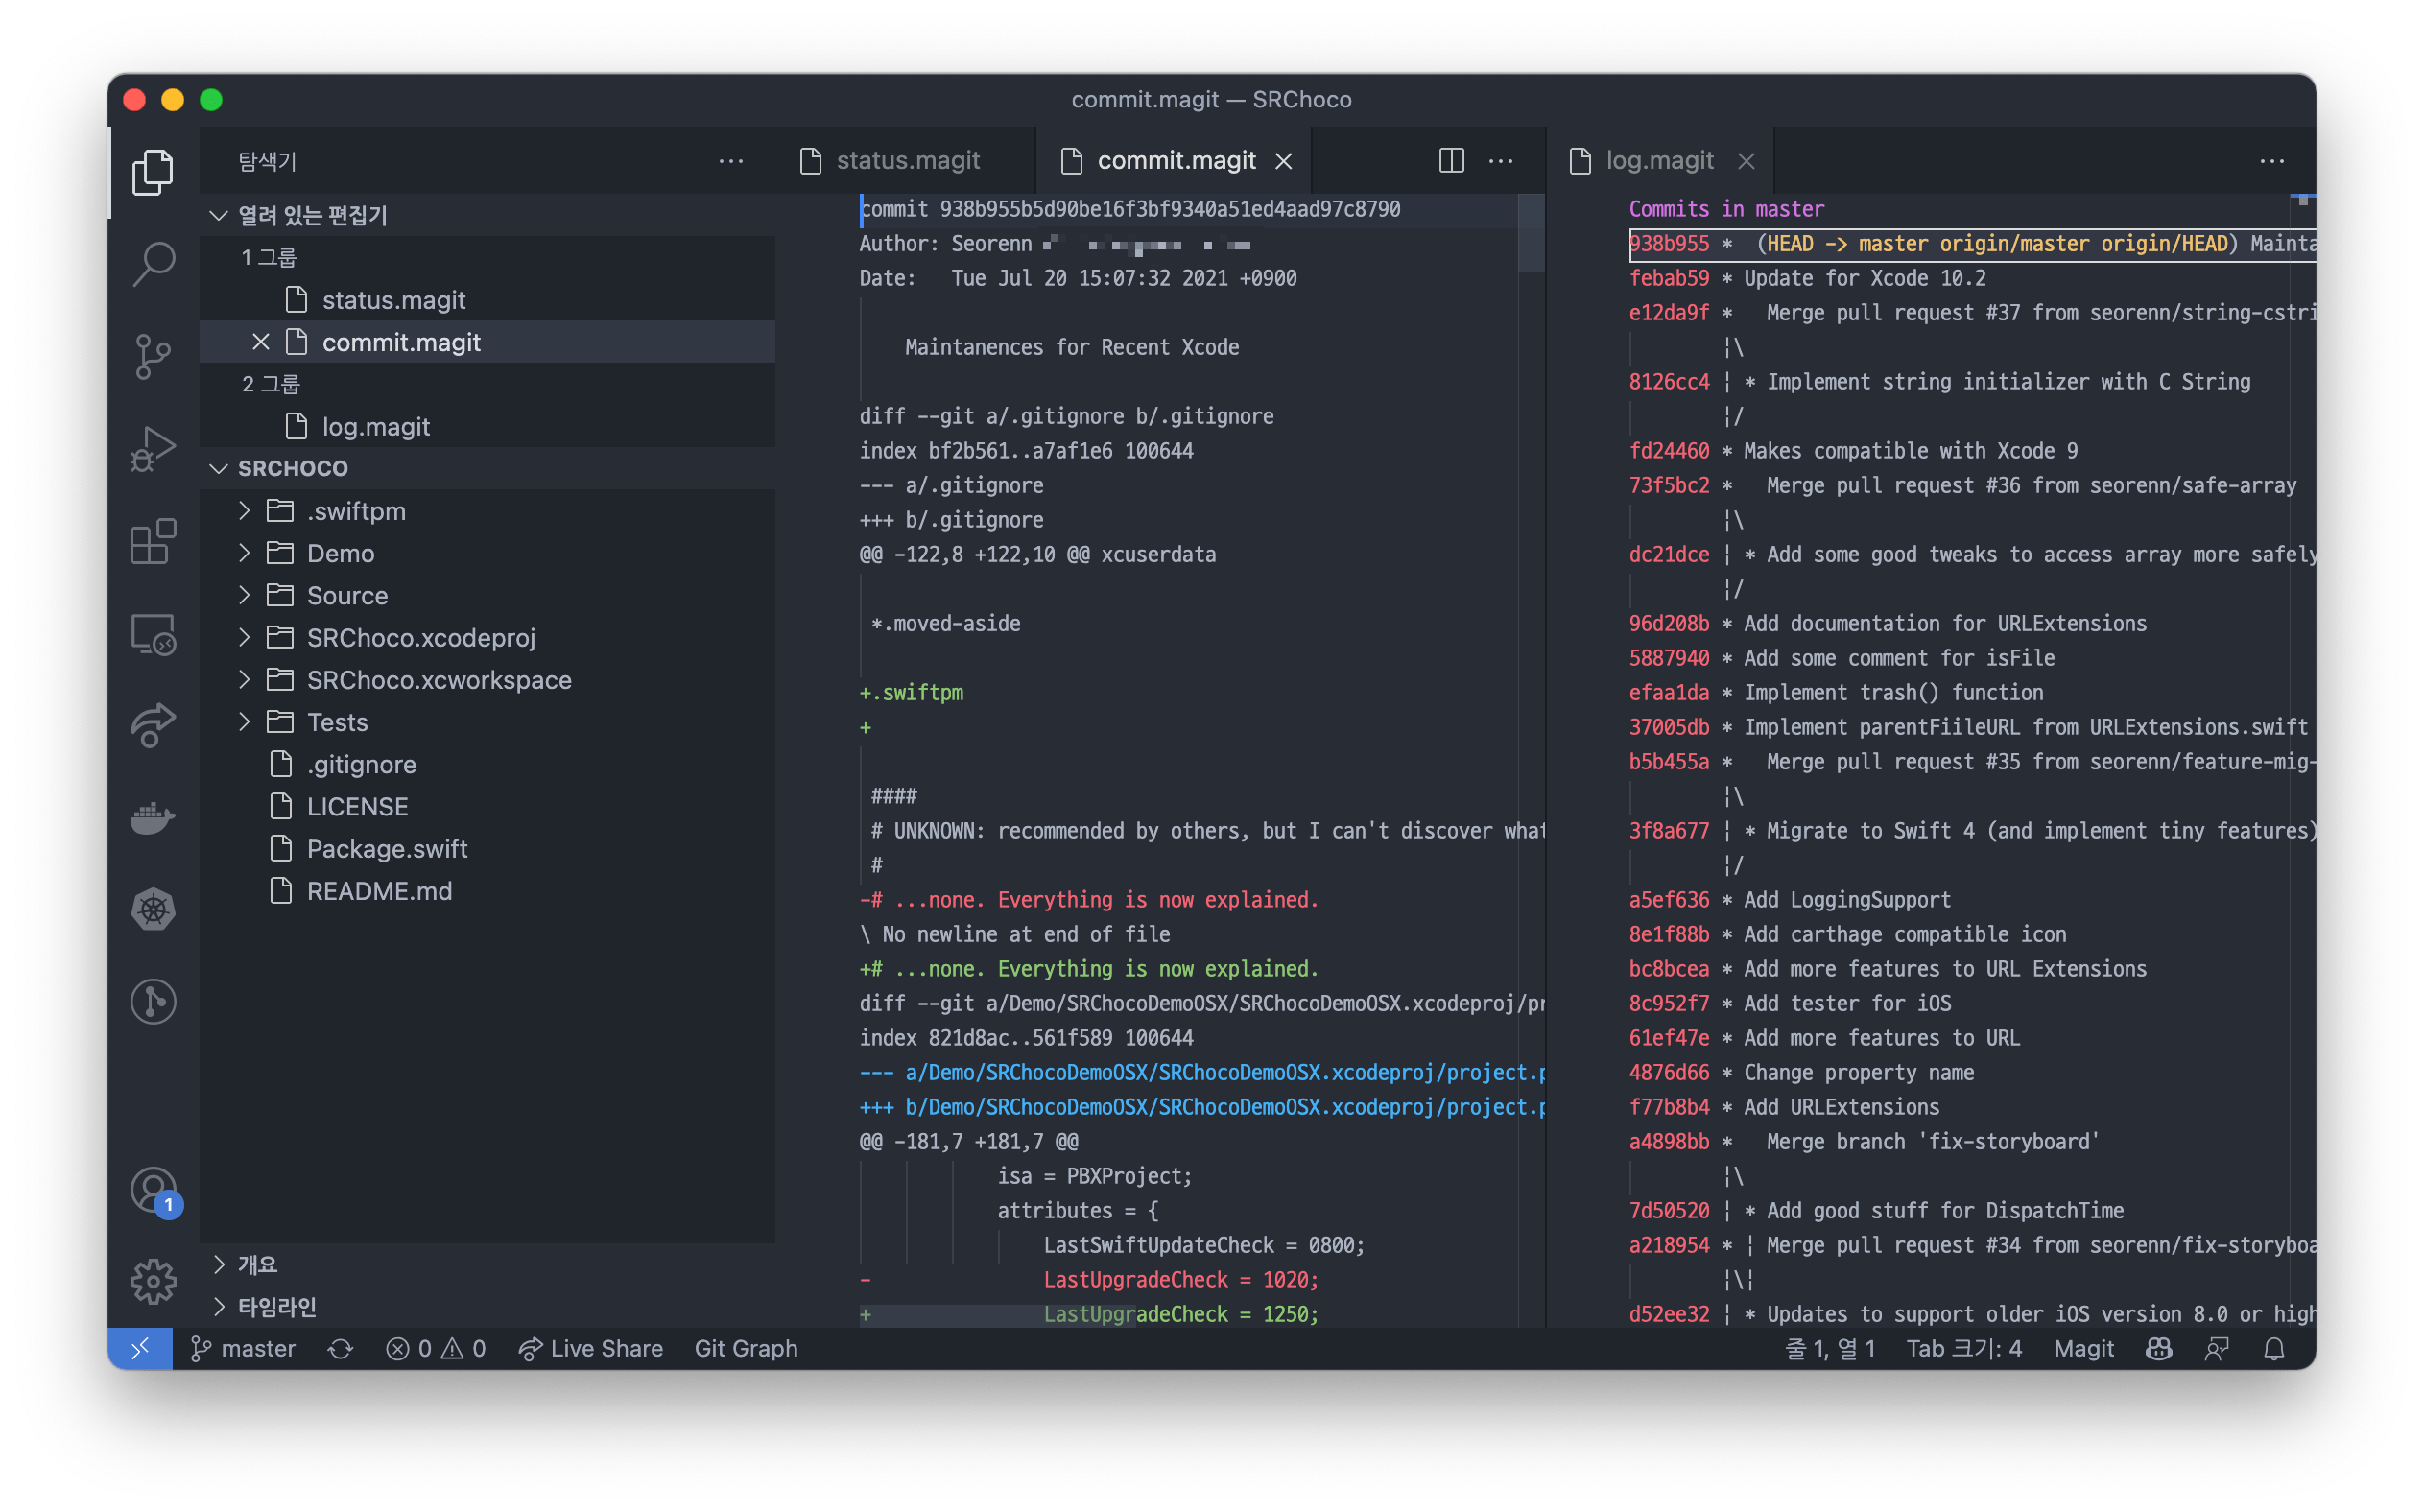Image resolution: width=2424 pixels, height=1512 pixels.
Task: Open Package.swift in the explorer
Action: [x=386, y=849]
